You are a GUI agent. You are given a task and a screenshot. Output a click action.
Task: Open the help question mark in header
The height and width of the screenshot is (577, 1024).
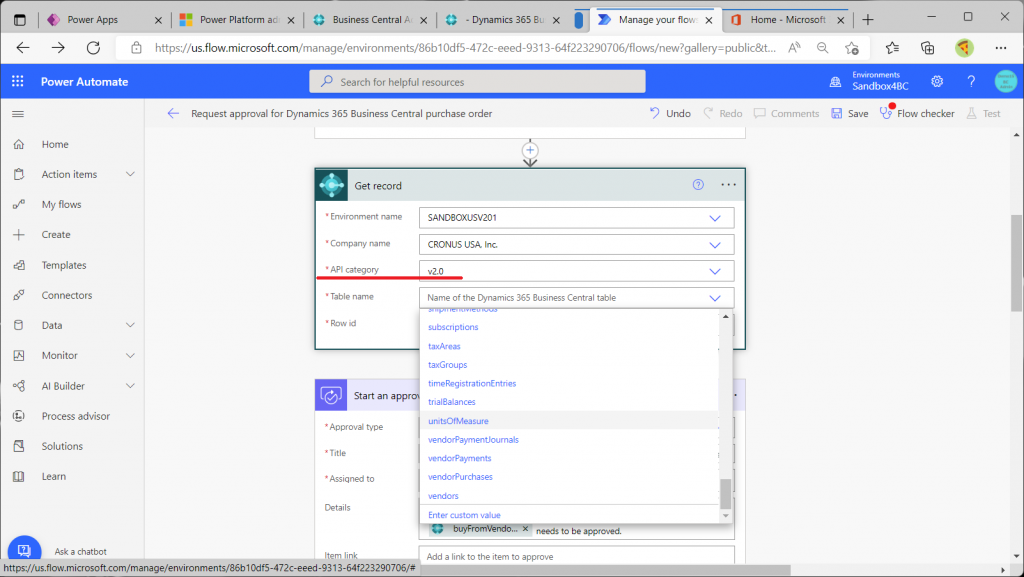click(971, 81)
